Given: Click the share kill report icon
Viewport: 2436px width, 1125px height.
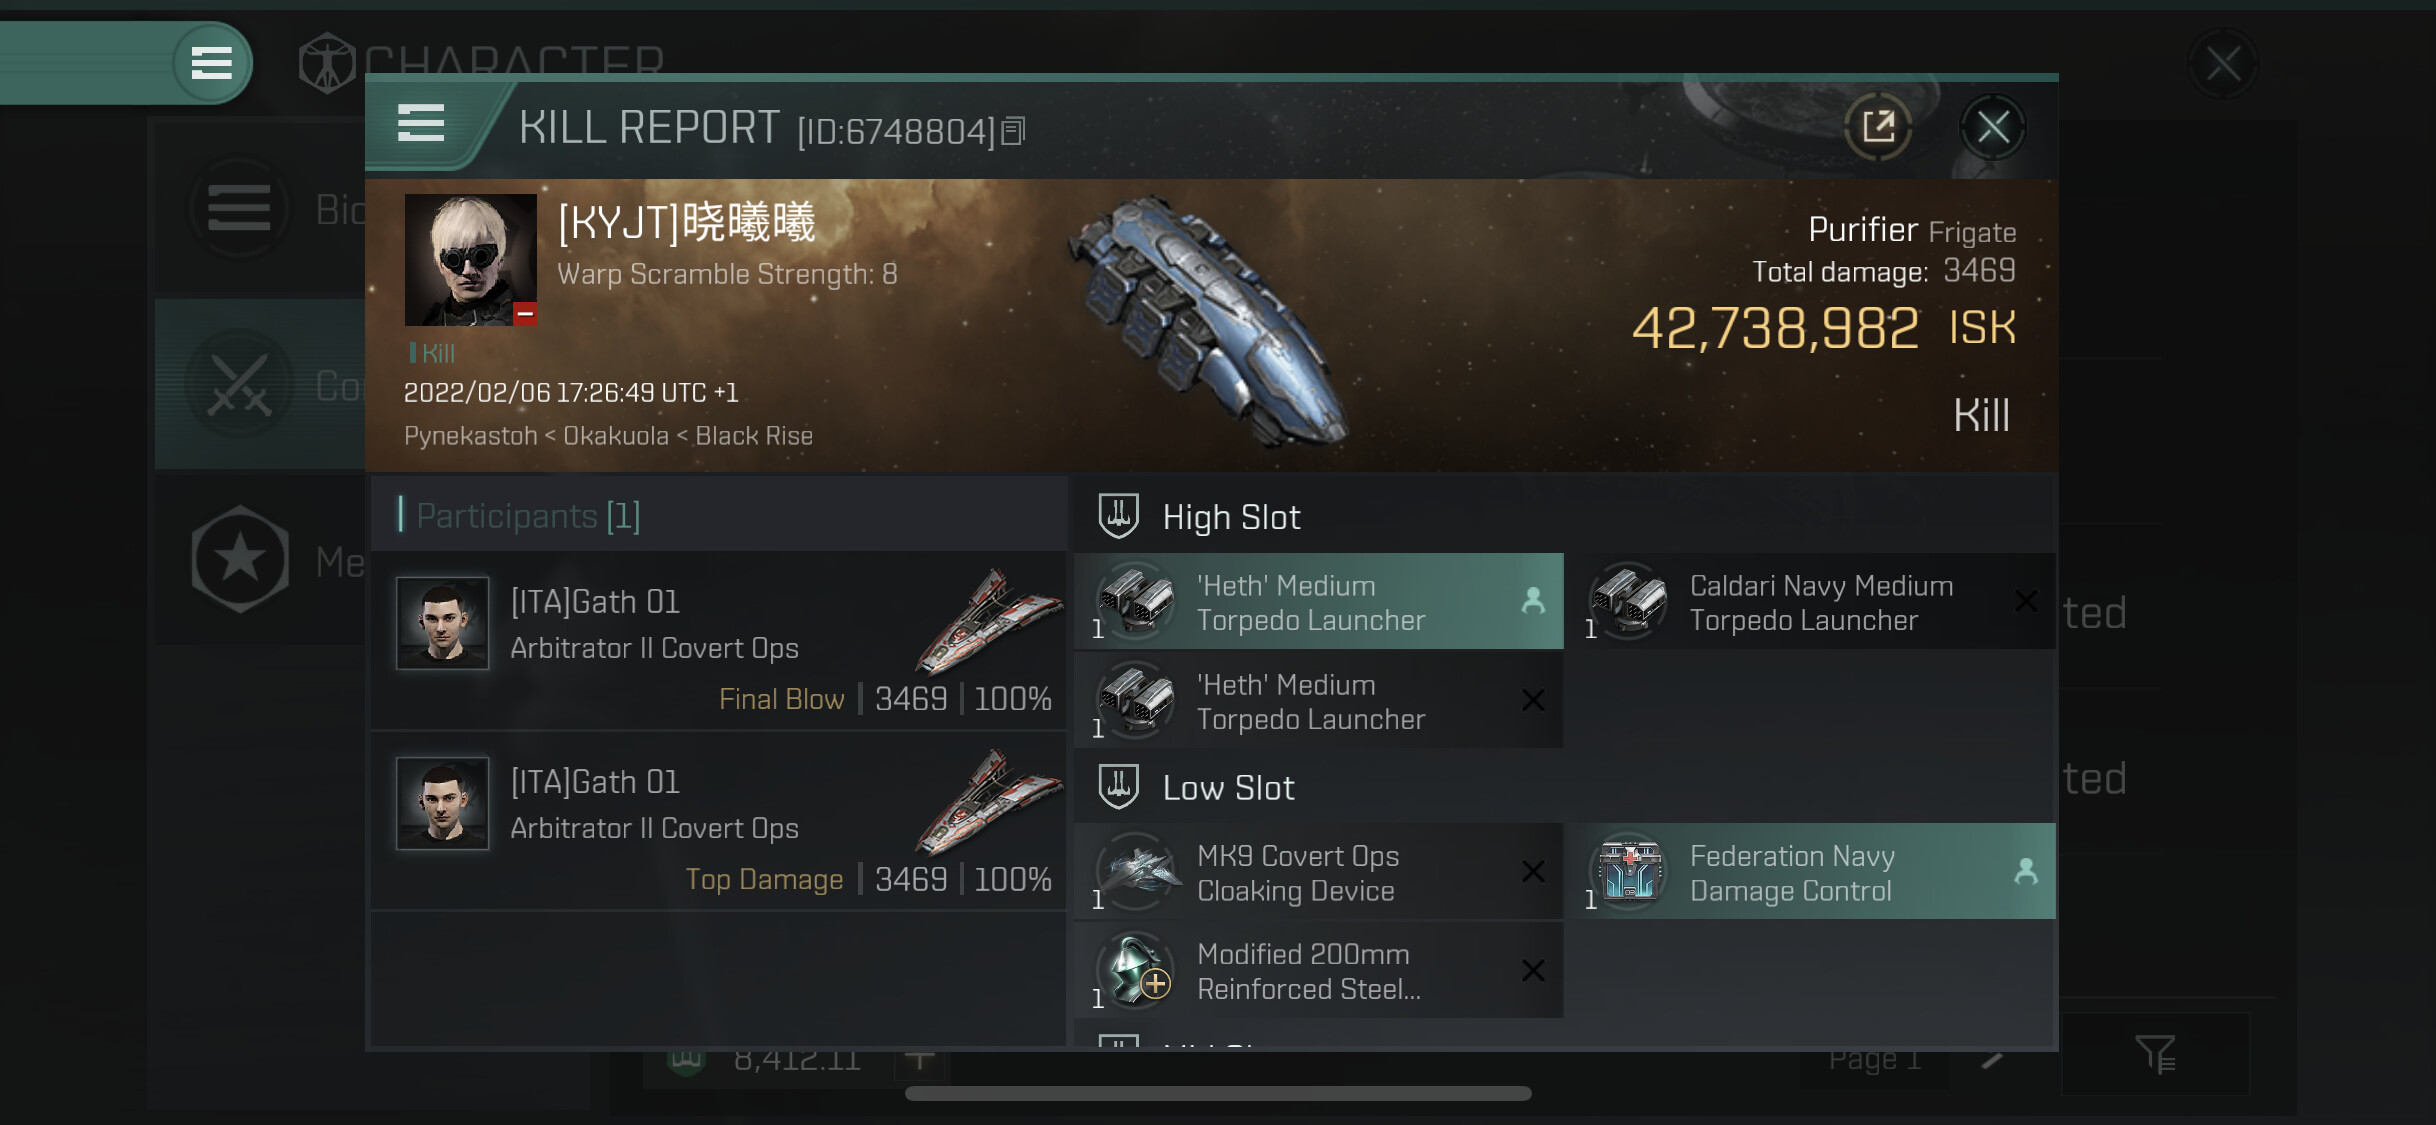Looking at the screenshot, I should [x=1878, y=127].
